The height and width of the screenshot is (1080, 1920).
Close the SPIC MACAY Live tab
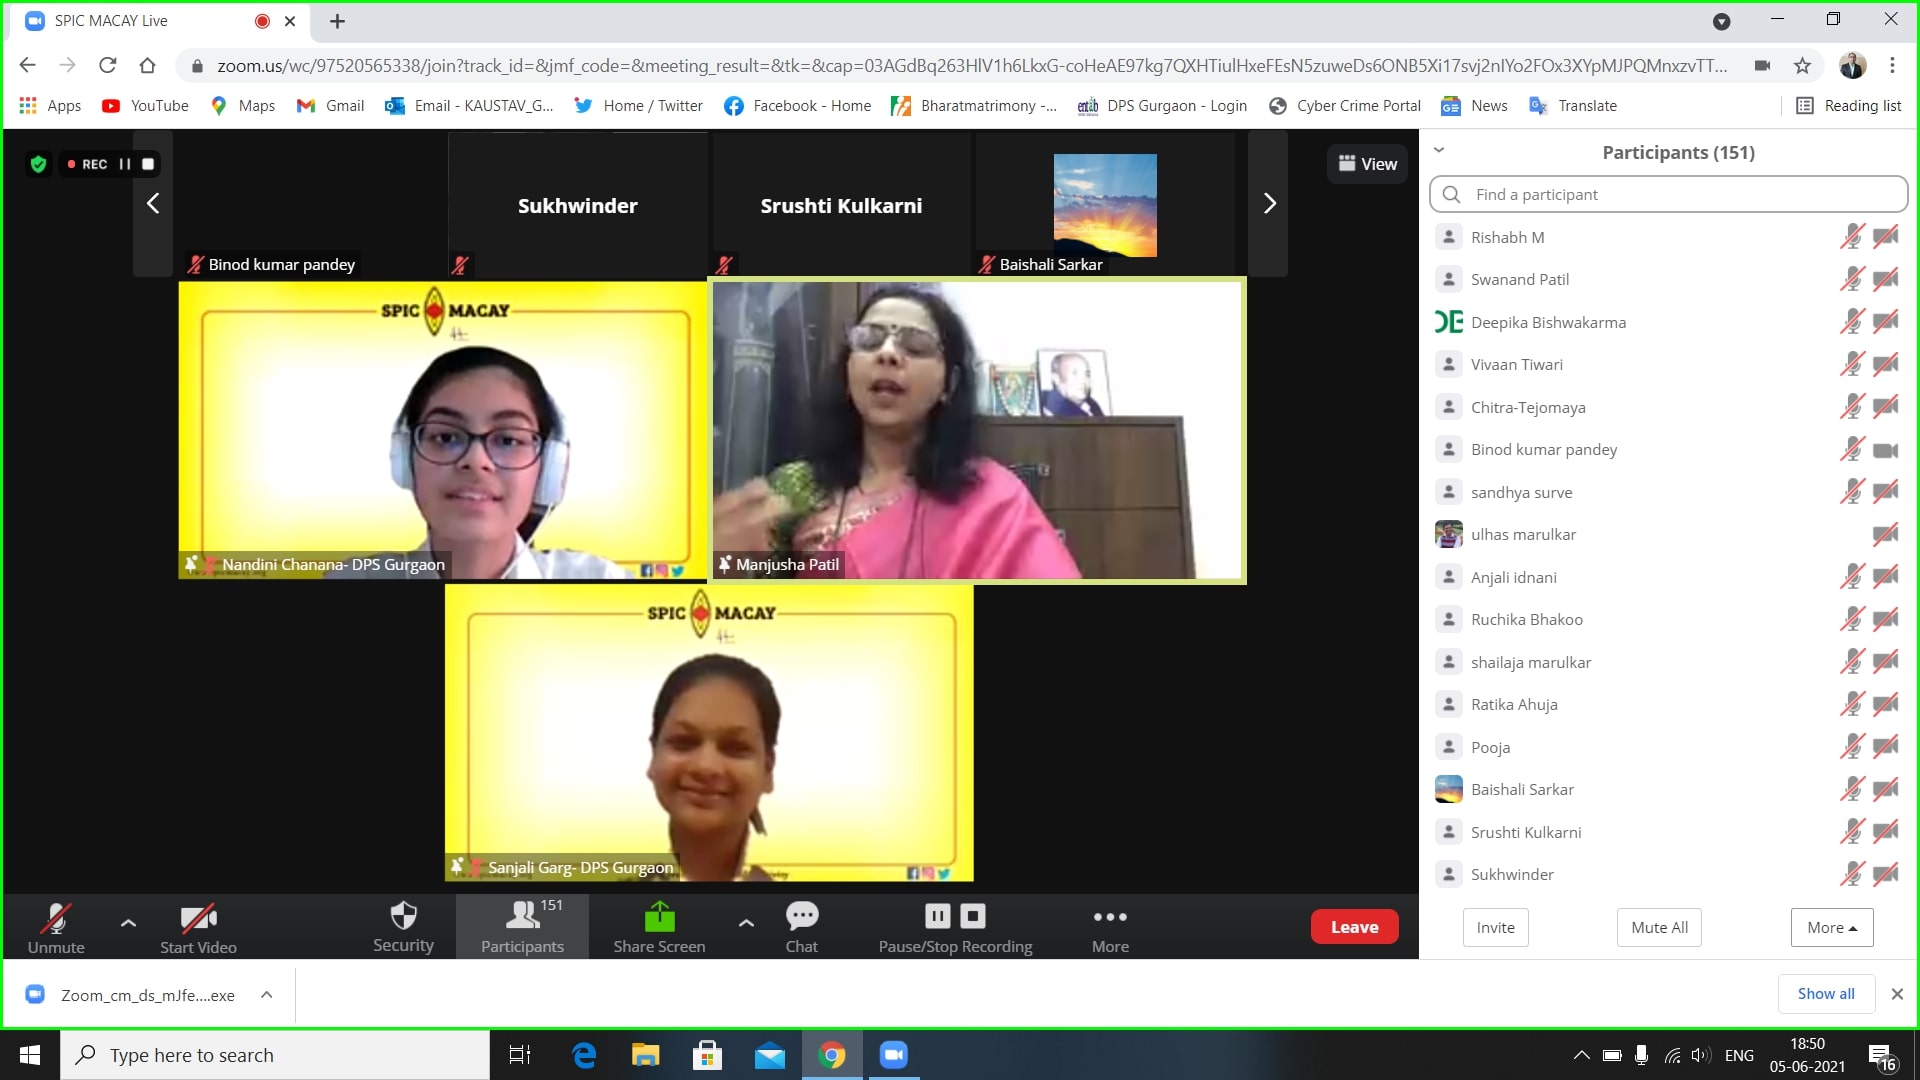[x=290, y=21]
